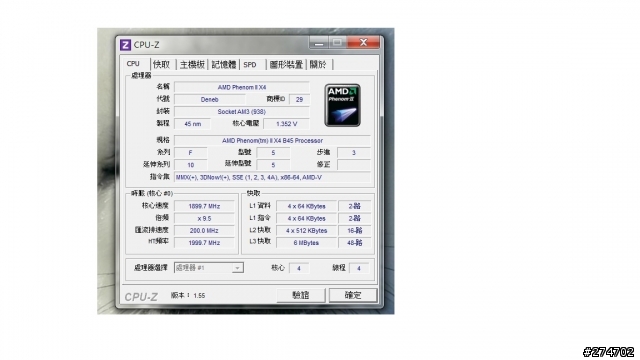Click the AMD Phenom II processor logo
The width and height of the screenshot is (640, 360).
point(342,105)
